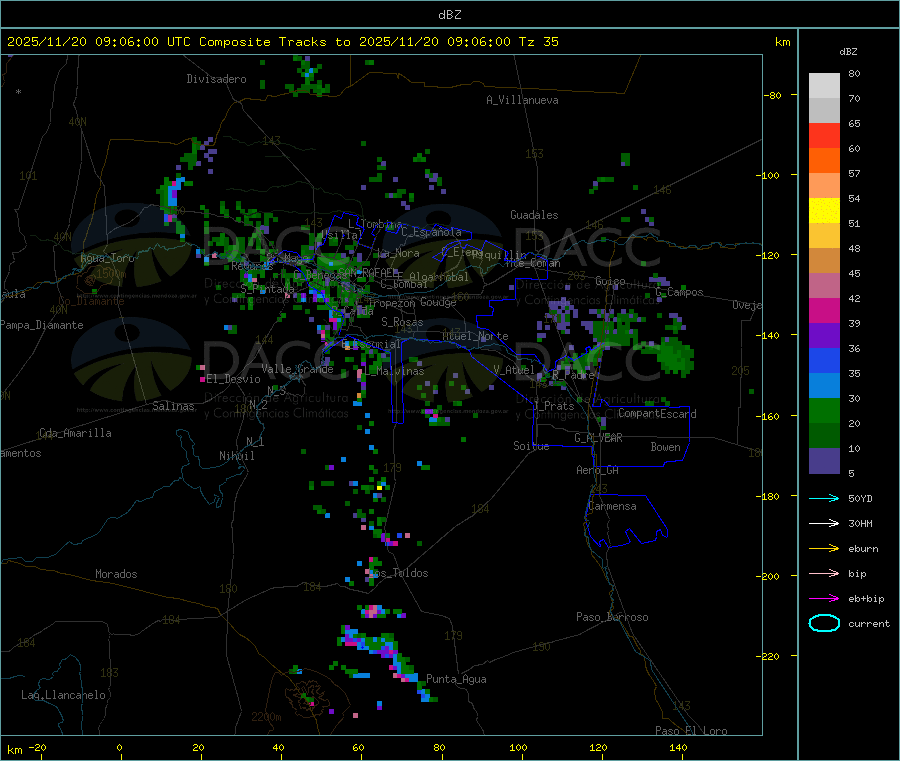The width and height of the screenshot is (900, 761).
Task: Click the 'S_Rosas' map label
Action: click(402, 323)
